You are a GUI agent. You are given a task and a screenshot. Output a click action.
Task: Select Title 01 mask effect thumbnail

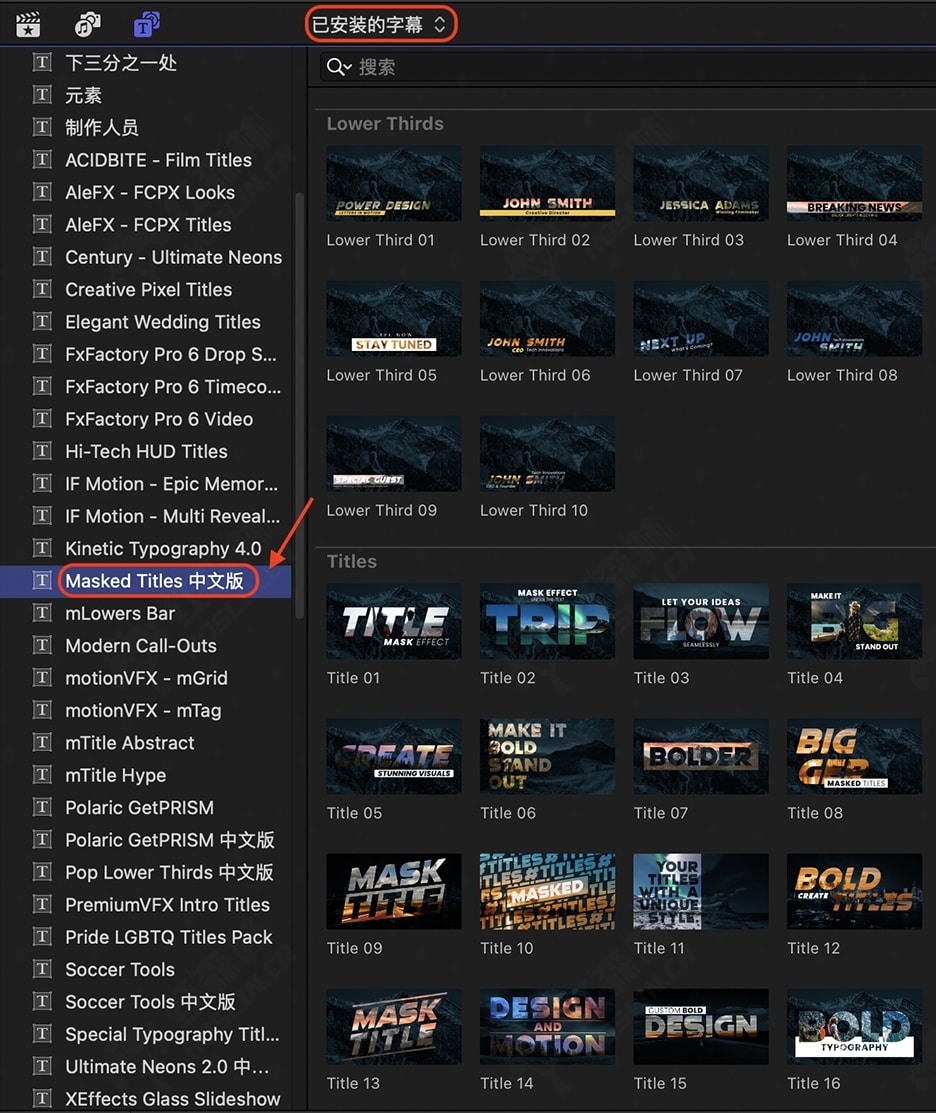394,621
